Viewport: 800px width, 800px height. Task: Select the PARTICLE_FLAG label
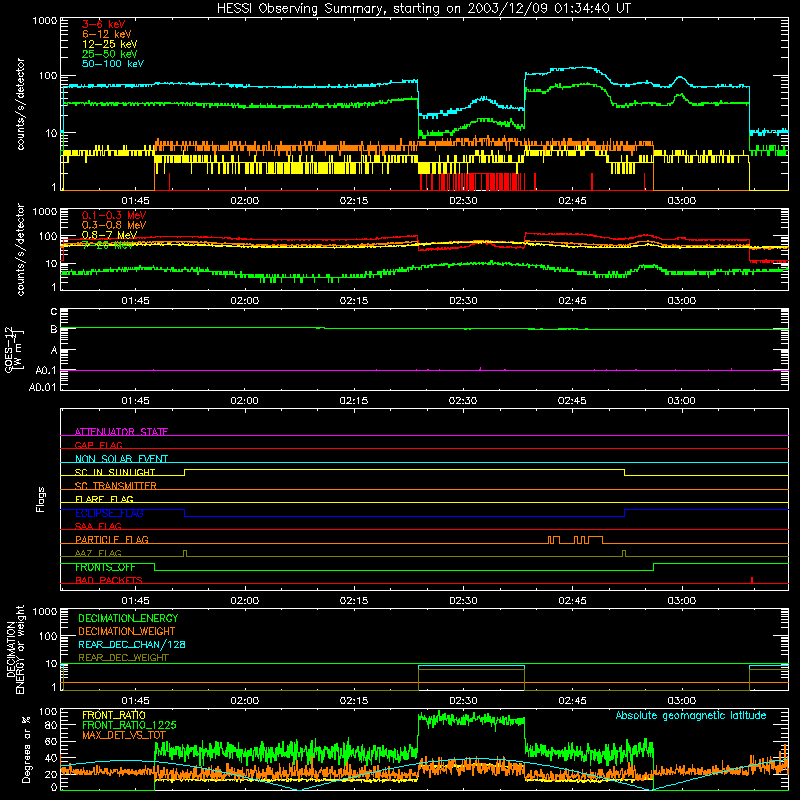click(112, 540)
